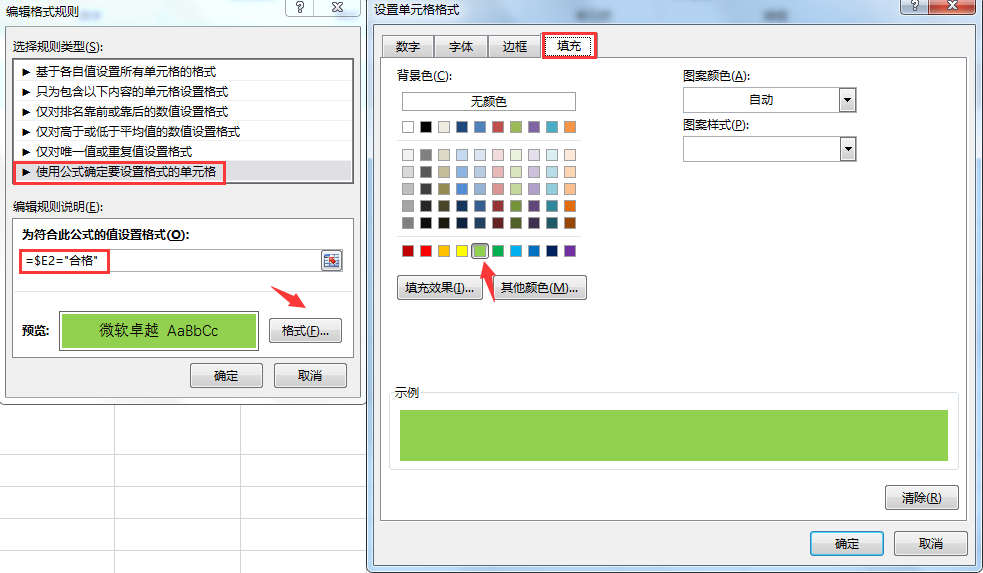
Task: Cancel 取消 in the 设置单元格格式 dialog
Action: (x=931, y=544)
